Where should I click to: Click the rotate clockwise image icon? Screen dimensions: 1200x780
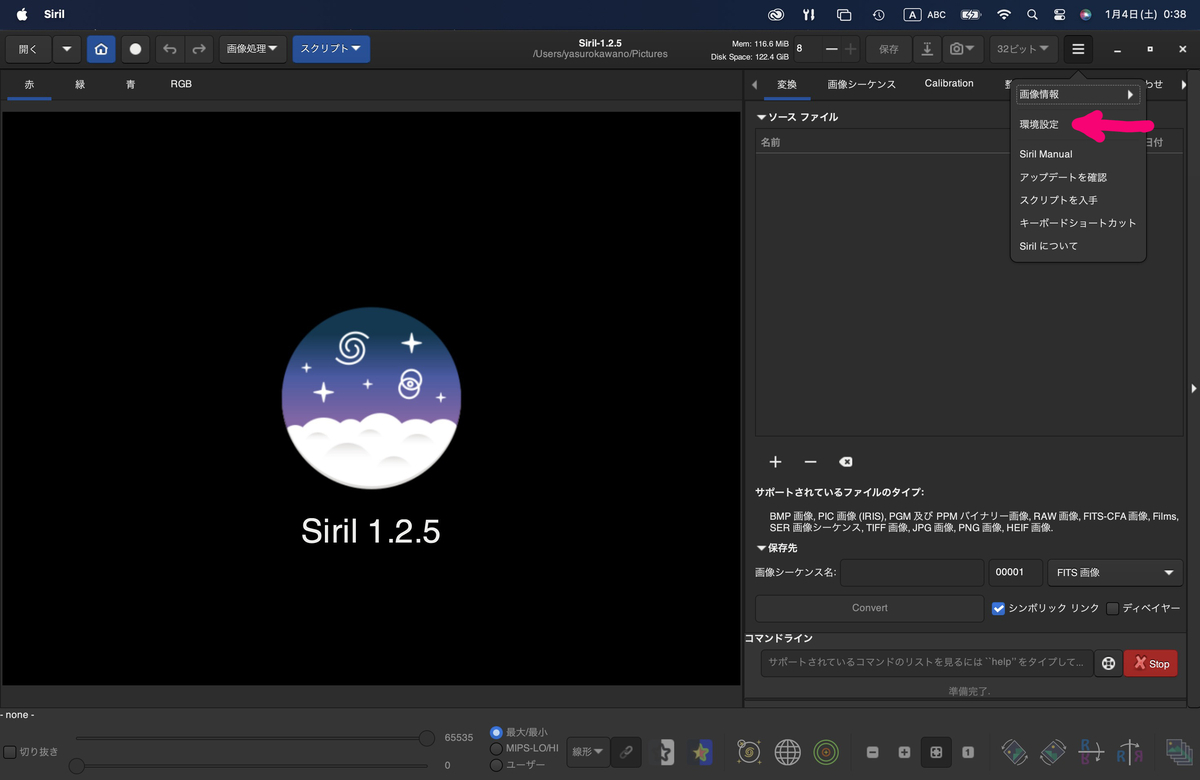[x=1052, y=752]
